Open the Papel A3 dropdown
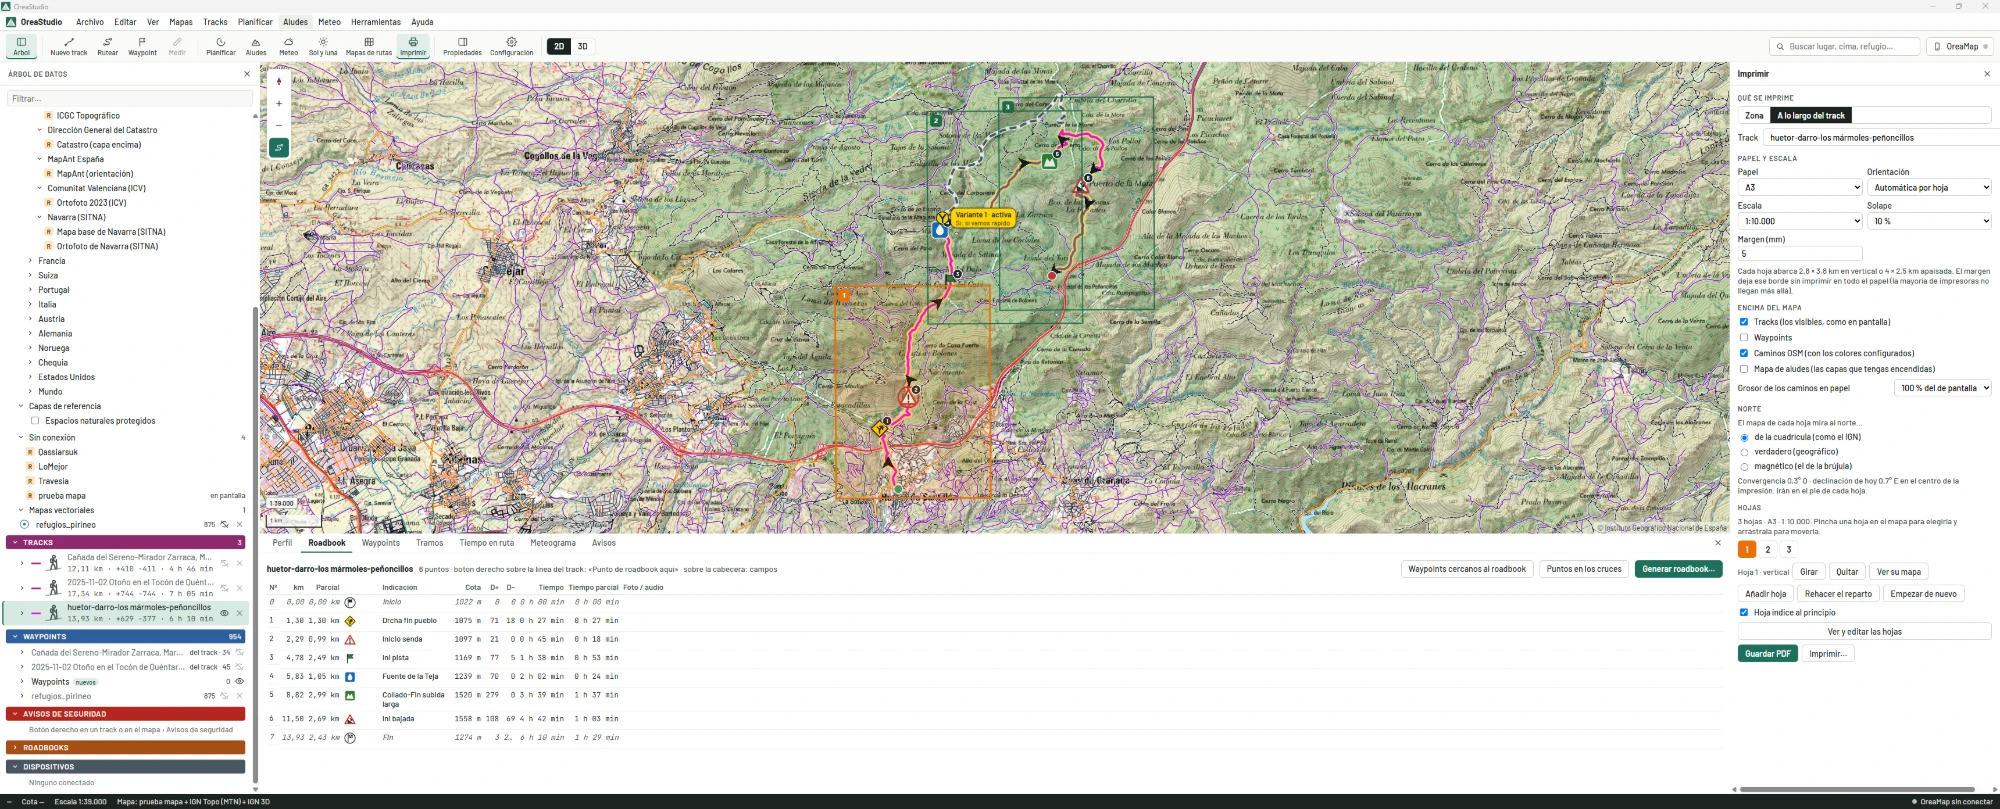The image size is (2000, 809). coord(1800,188)
